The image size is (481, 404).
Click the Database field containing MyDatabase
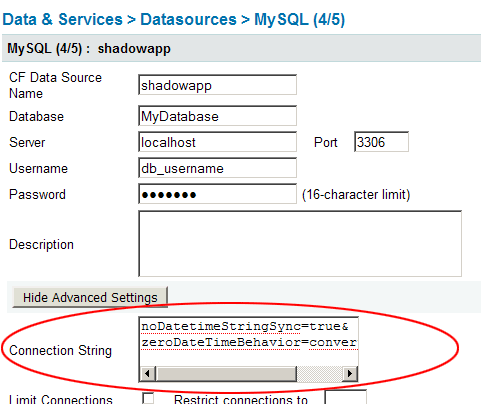coord(217,116)
